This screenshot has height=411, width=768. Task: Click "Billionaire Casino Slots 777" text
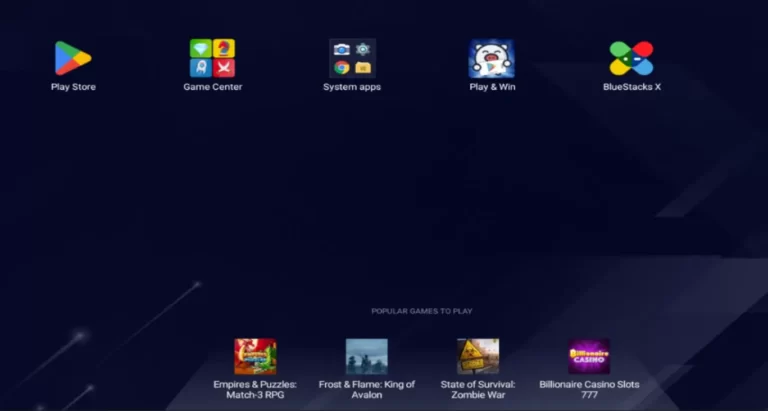[x=589, y=389]
